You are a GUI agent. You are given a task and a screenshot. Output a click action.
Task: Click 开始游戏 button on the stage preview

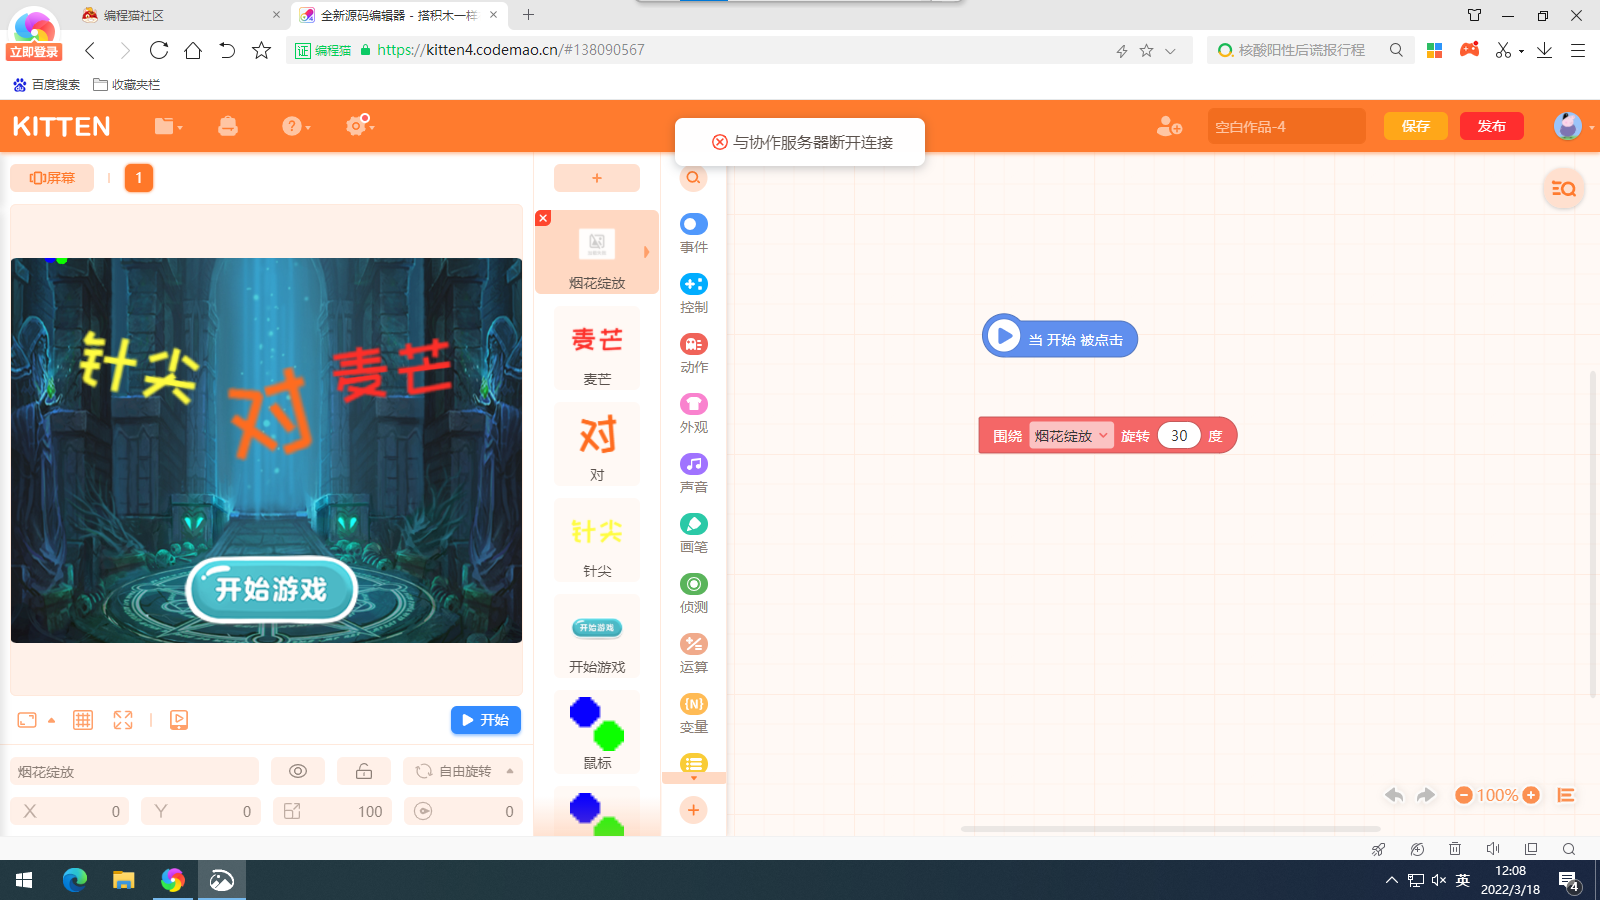pos(271,589)
